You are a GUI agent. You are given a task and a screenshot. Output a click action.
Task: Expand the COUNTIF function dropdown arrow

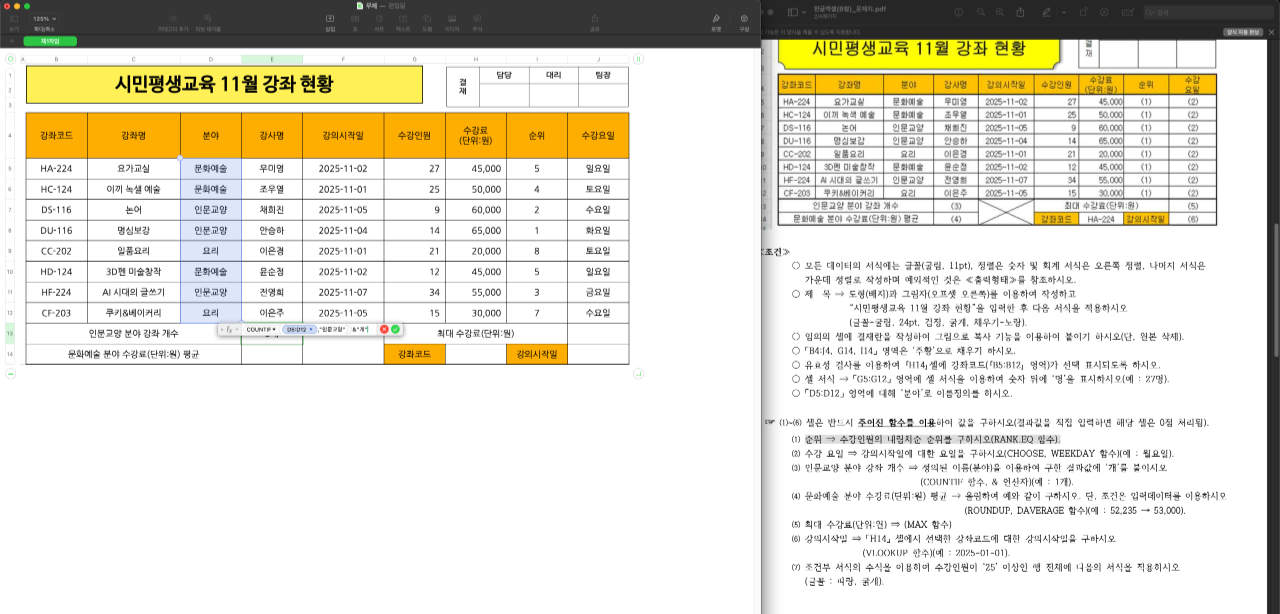coord(274,329)
